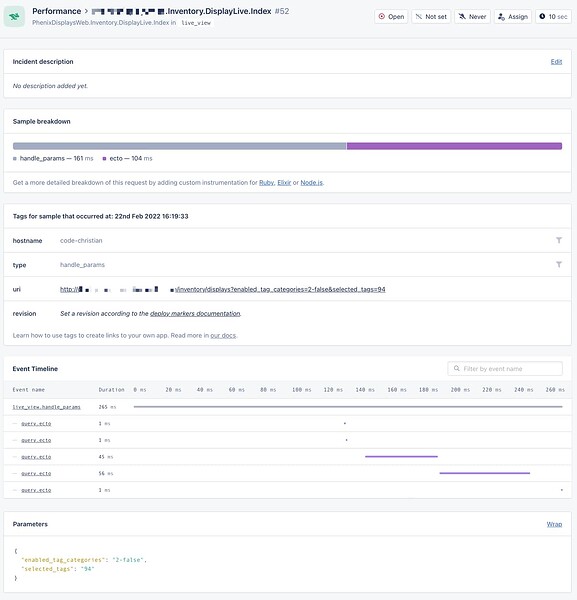Click the purple 45 ms query.ecto timeline bar

point(401,457)
